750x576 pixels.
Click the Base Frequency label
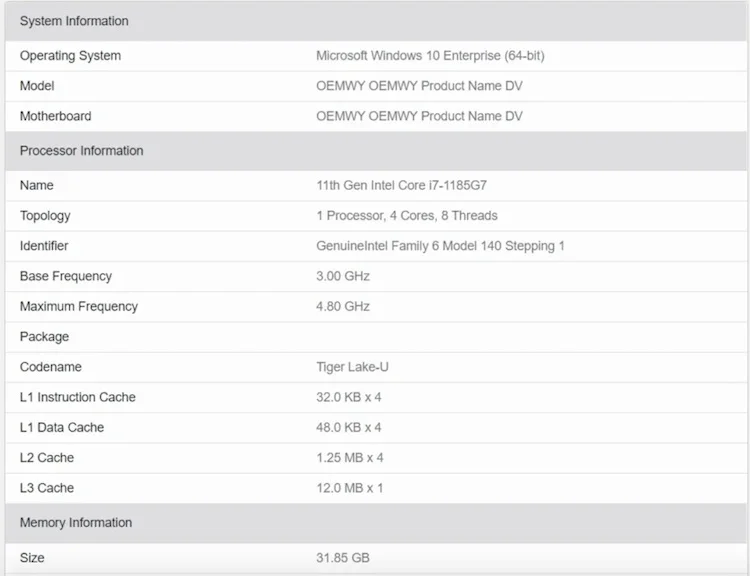point(66,276)
